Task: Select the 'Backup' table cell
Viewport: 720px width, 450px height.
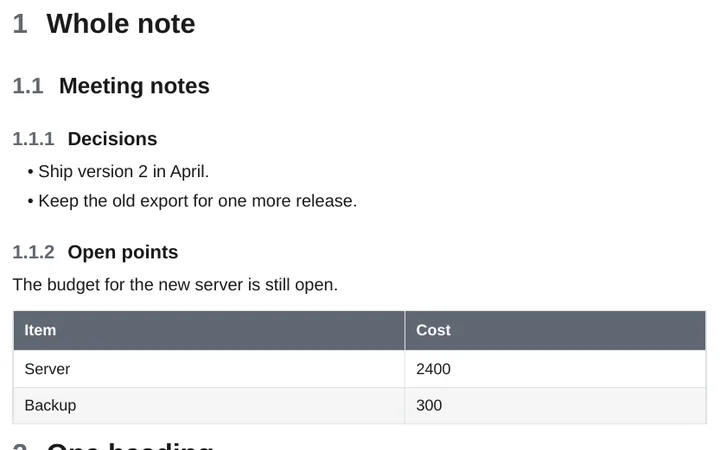Action: click(x=209, y=405)
